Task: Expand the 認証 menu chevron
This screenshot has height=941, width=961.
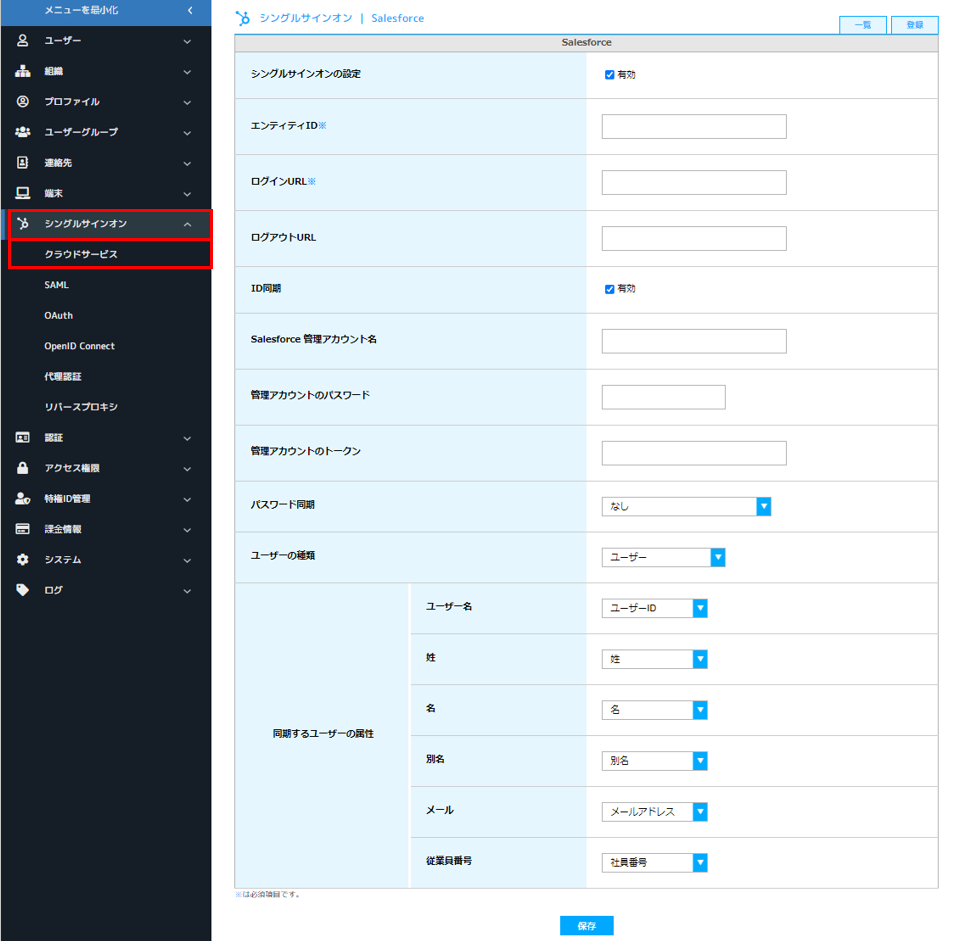Action: (188, 438)
